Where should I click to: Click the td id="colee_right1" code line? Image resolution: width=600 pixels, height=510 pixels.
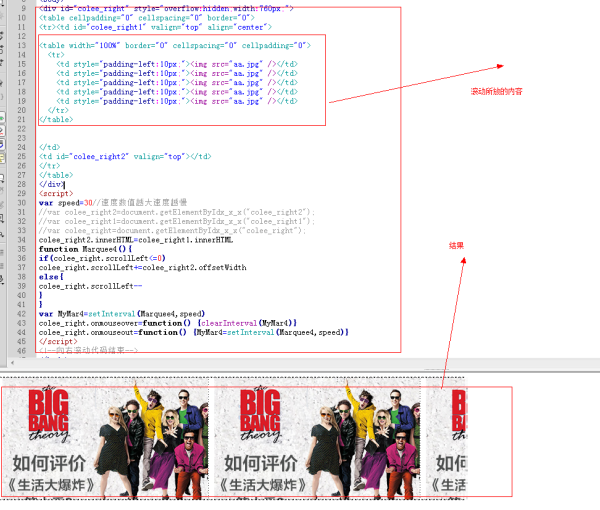(x=155, y=27)
